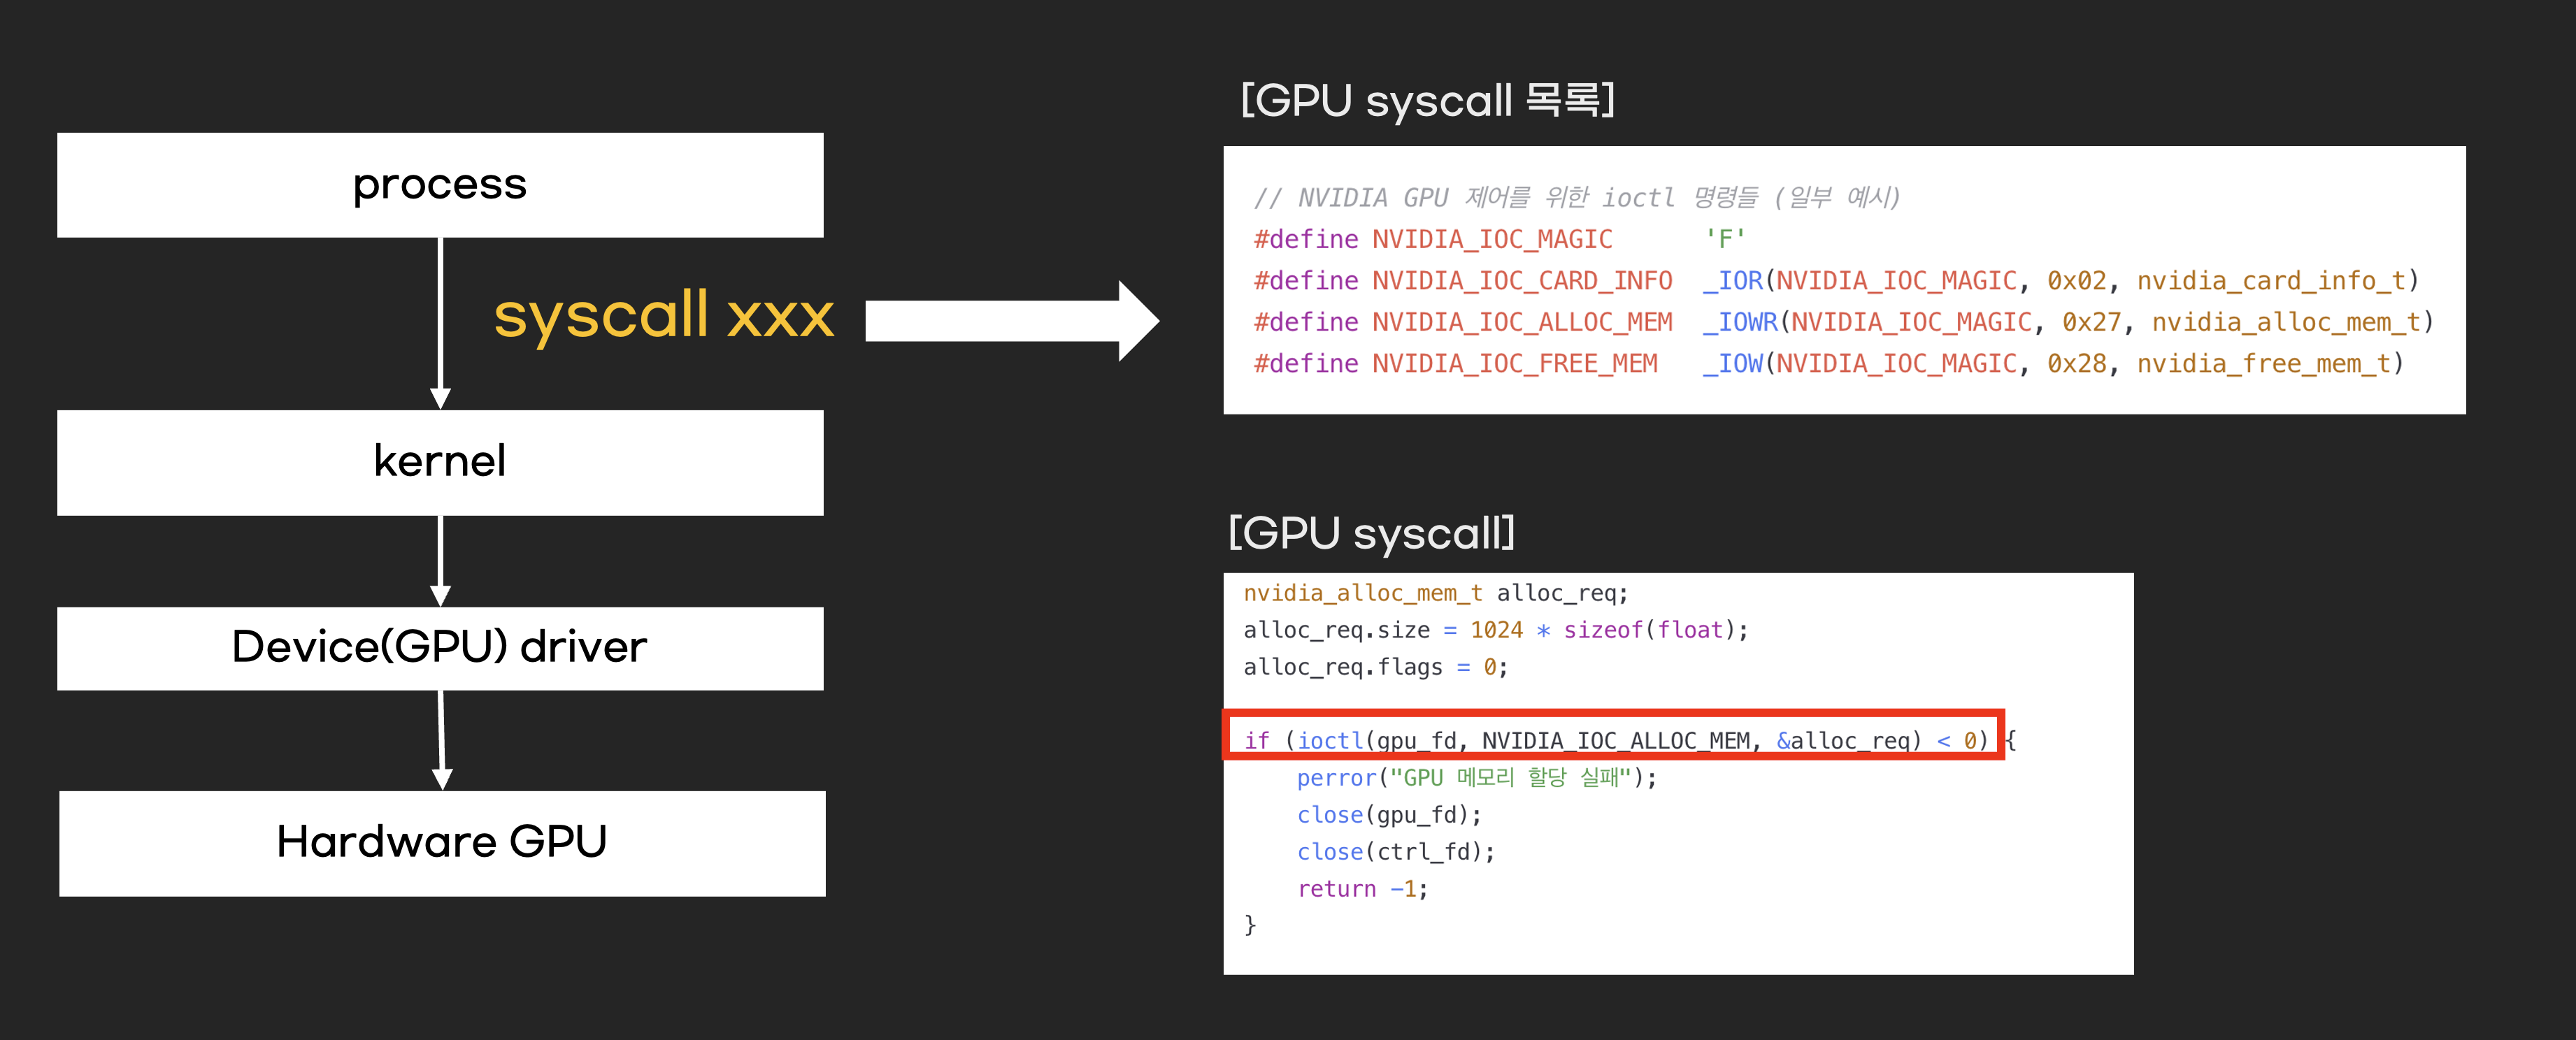Click the kernel box
2576x1040 pixels.
440,462
